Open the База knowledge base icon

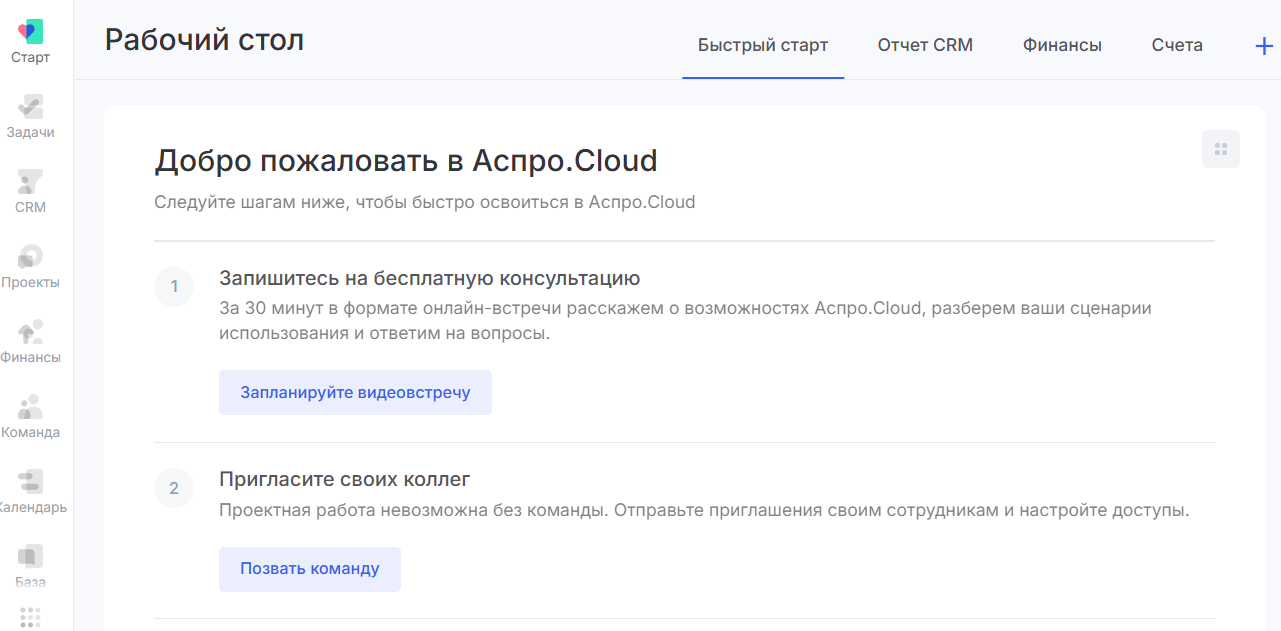tap(31, 562)
